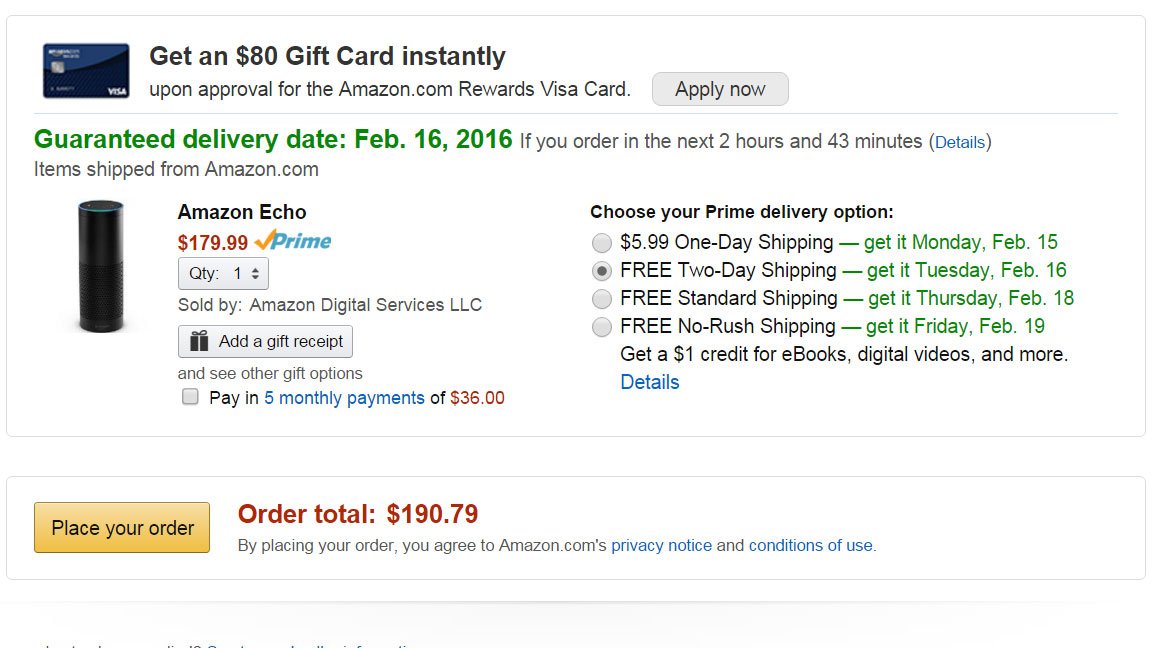Open Details link under No-Rush credit
1152x648 pixels.
(x=650, y=382)
